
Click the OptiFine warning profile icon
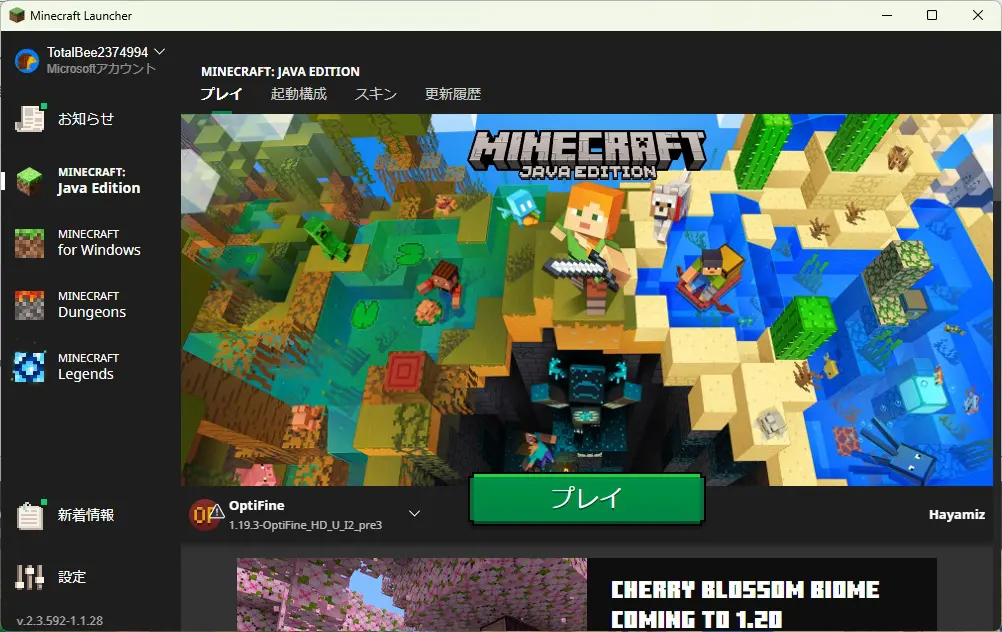(206, 514)
